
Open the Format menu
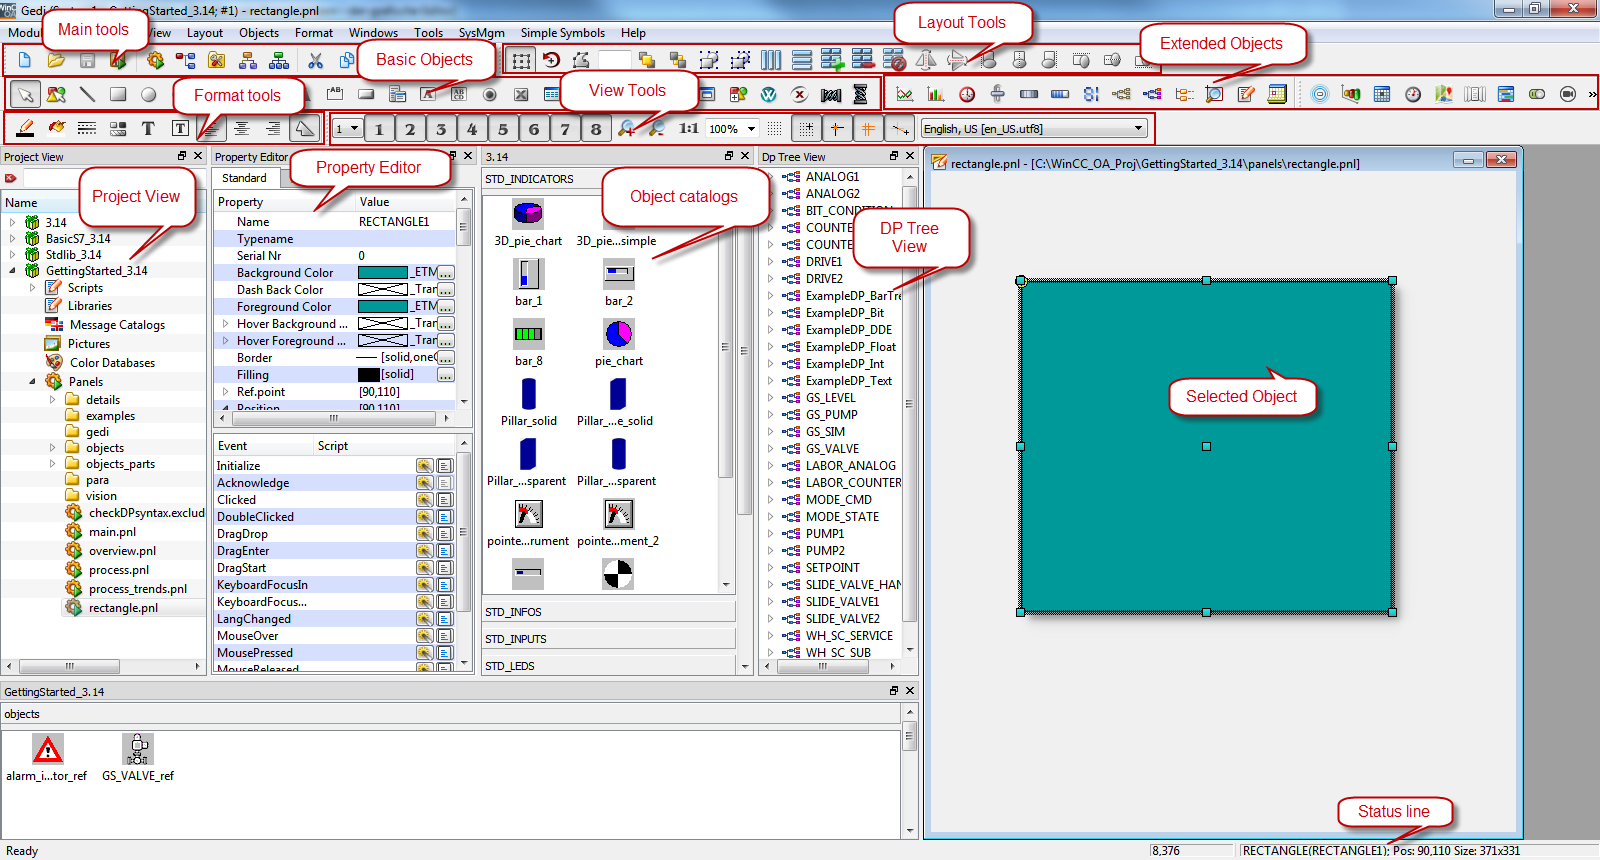(313, 33)
